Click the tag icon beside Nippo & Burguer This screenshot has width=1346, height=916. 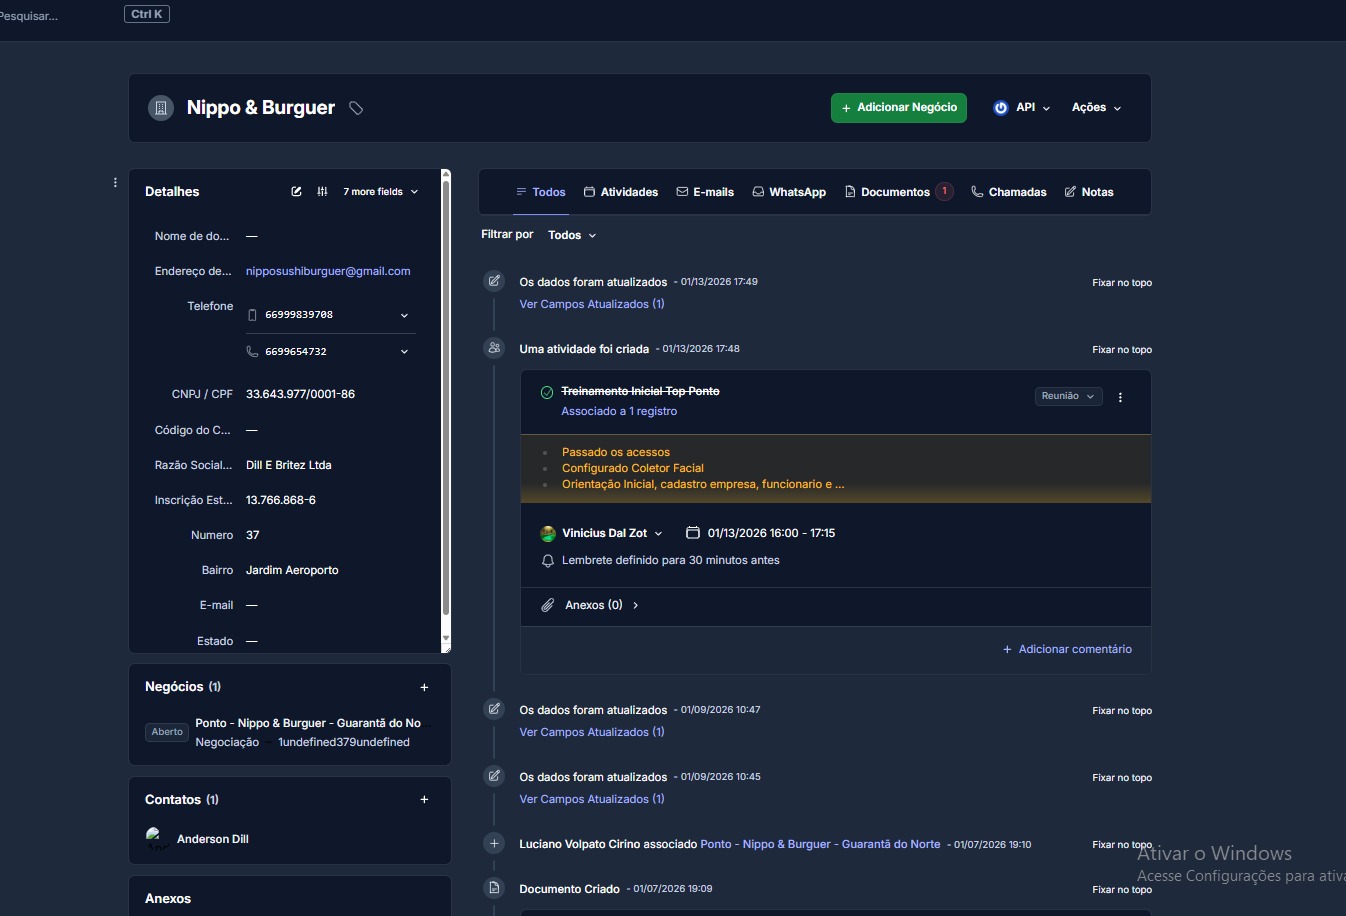point(356,108)
